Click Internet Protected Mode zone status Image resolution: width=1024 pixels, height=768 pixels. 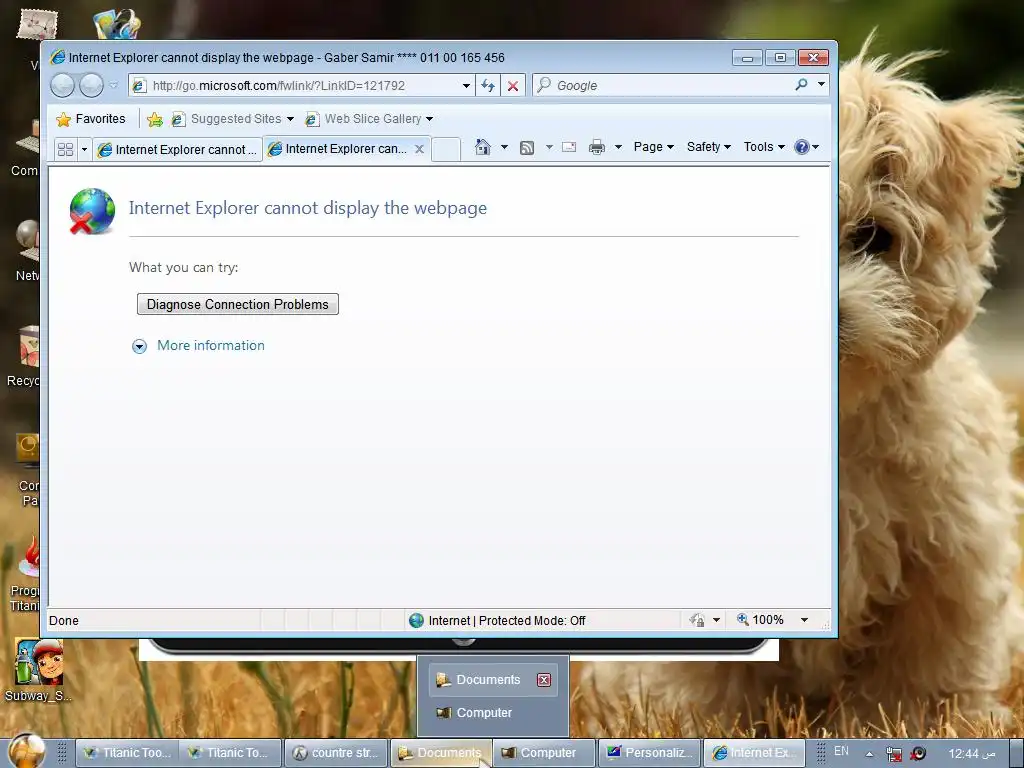tap(497, 620)
